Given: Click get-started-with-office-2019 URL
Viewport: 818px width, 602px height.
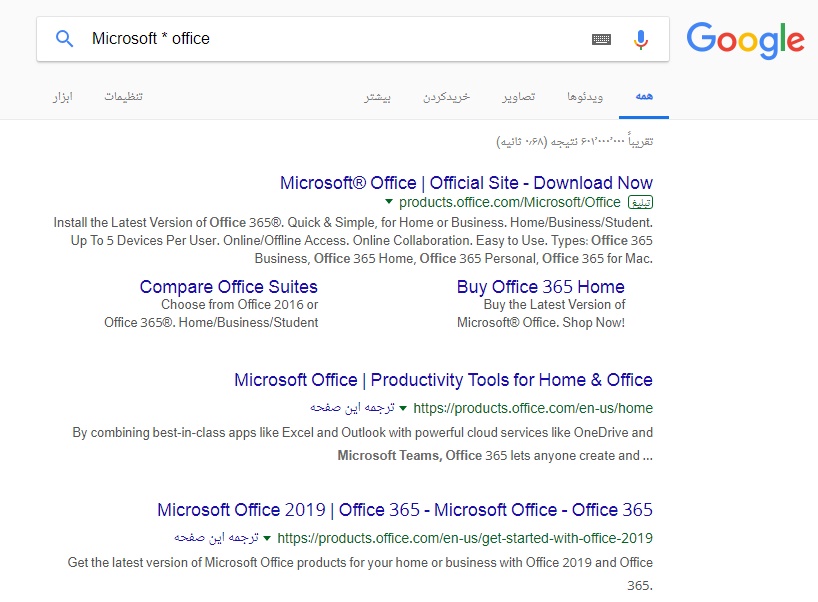Looking at the screenshot, I should coord(465,538).
